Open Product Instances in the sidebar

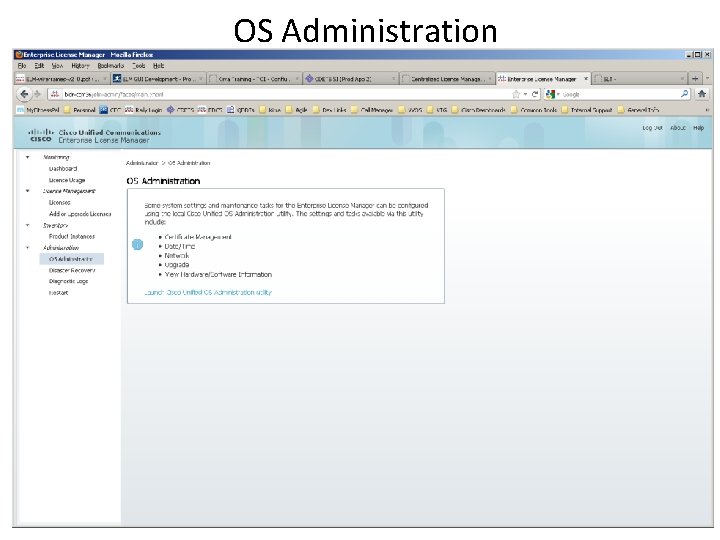tap(72, 236)
